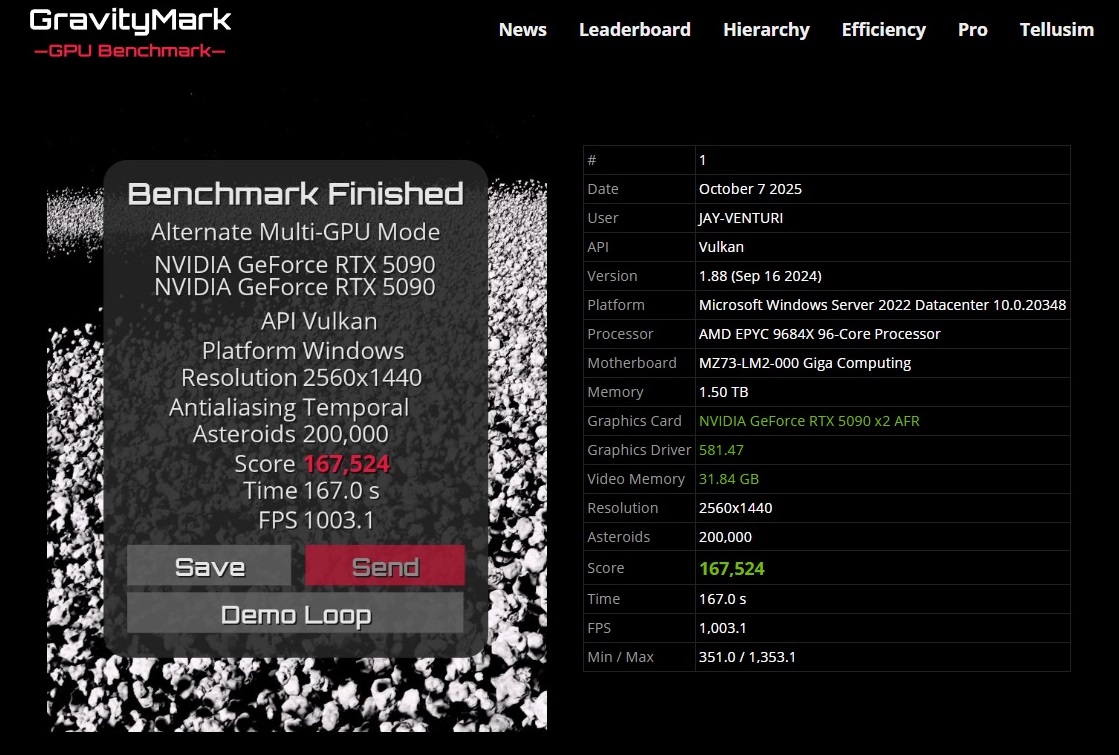Click the red Send button
Viewport: 1119px width, 755px height.
tap(385, 566)
